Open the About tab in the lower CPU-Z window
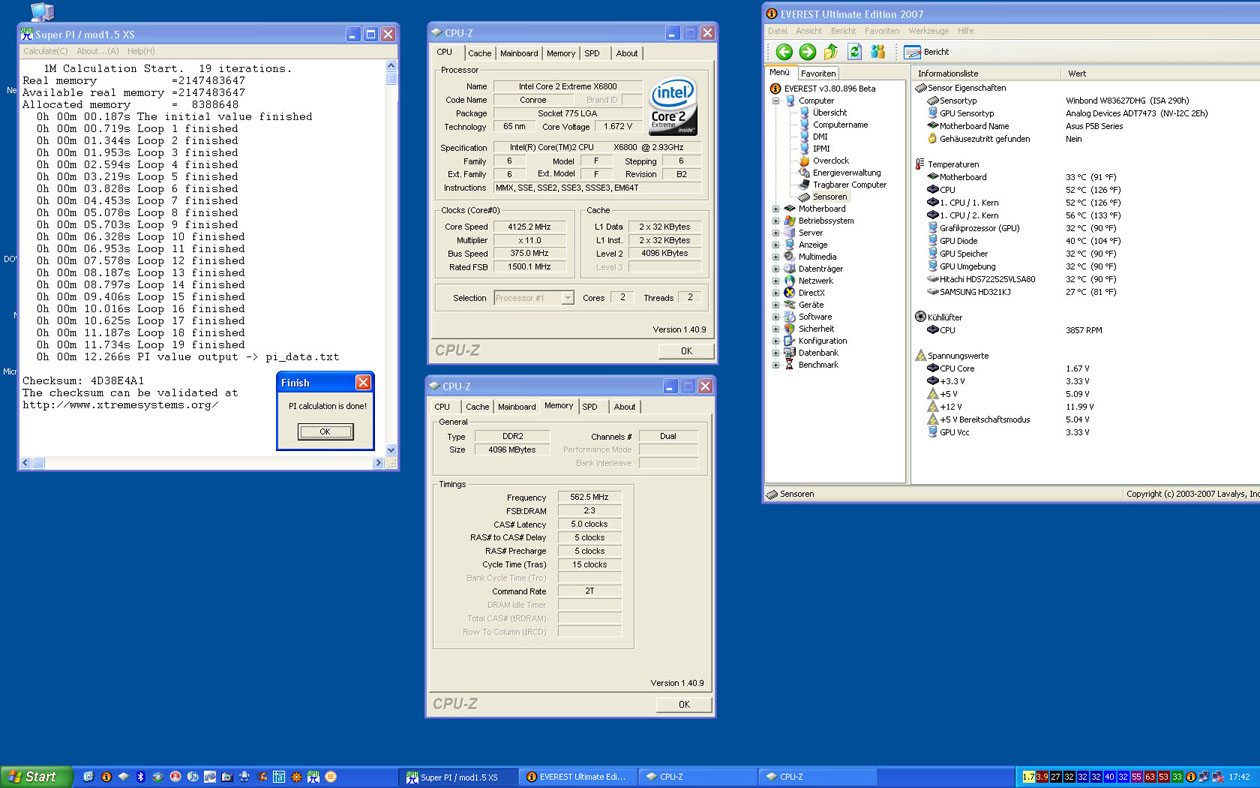 pos(624,407)
